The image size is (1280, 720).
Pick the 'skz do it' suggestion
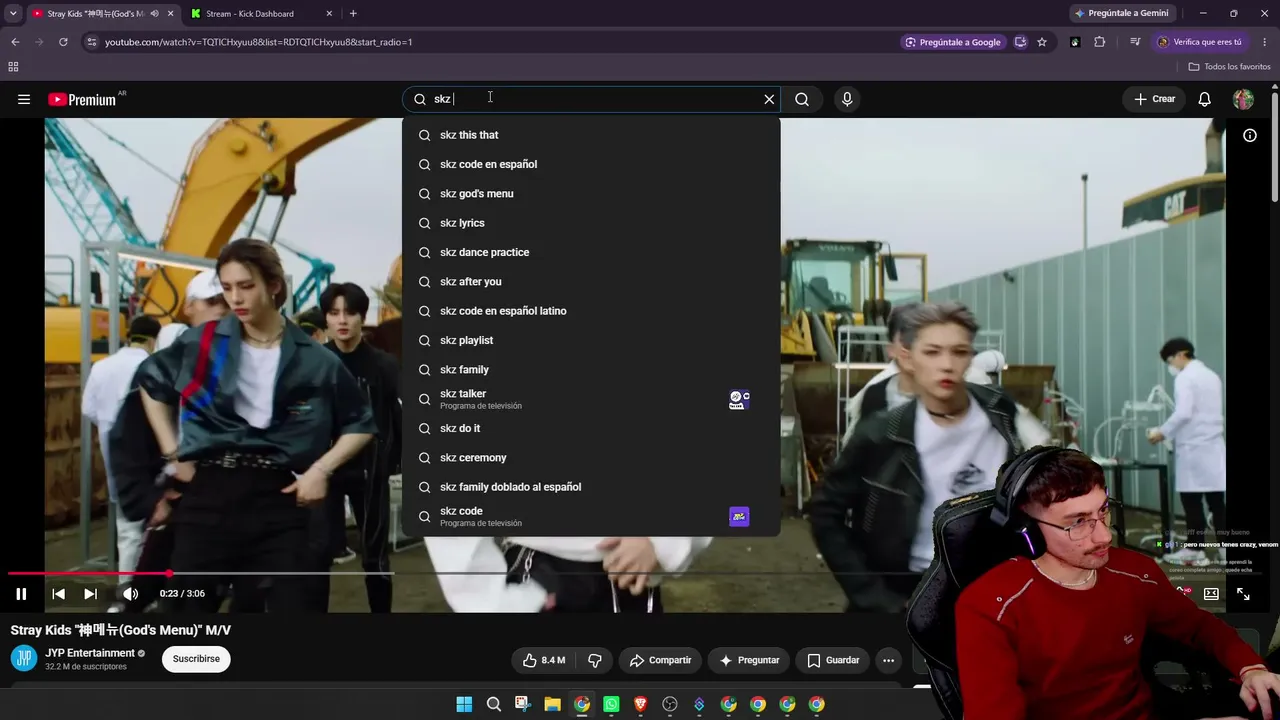tap(591, 428)
